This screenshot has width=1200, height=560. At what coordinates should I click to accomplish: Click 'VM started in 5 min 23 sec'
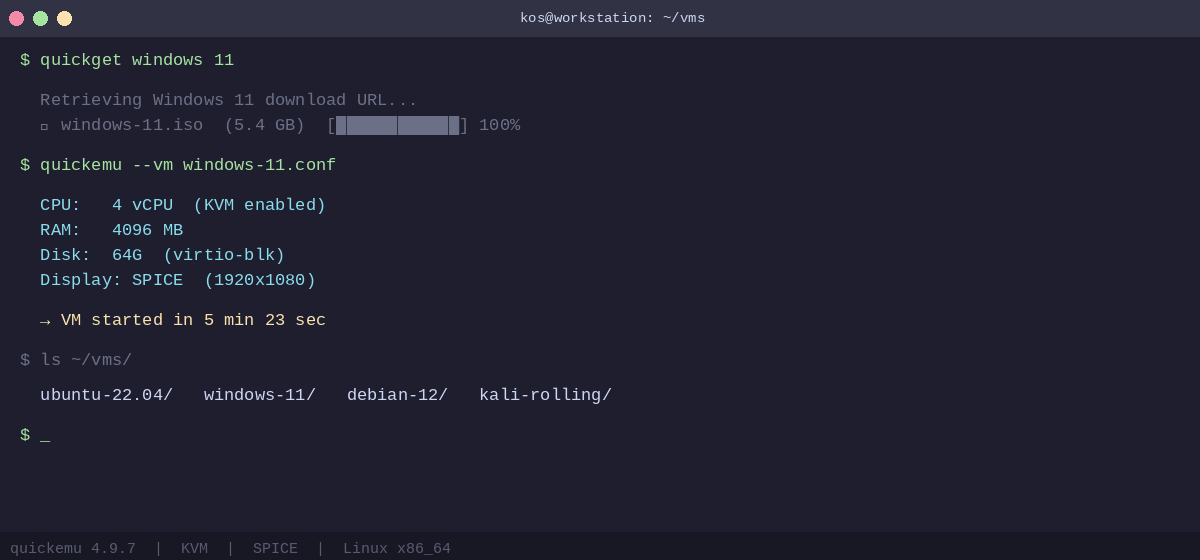[x=193, y=320]
